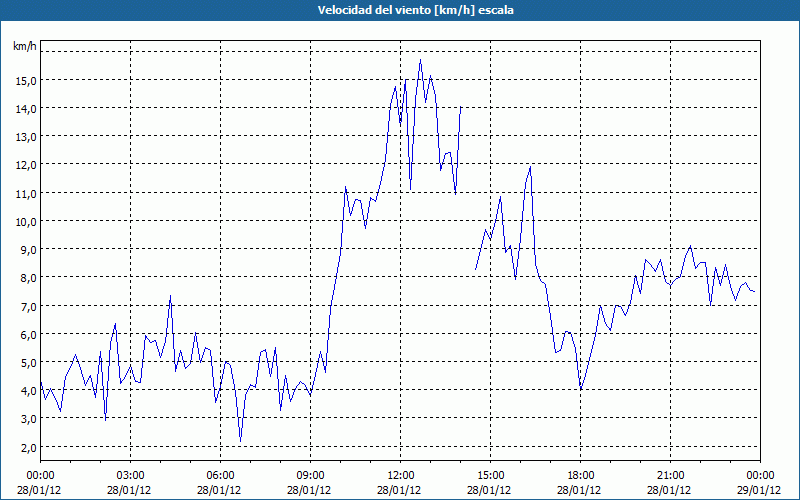Select the '5,0' y-axis value

(x=29, y=363)
